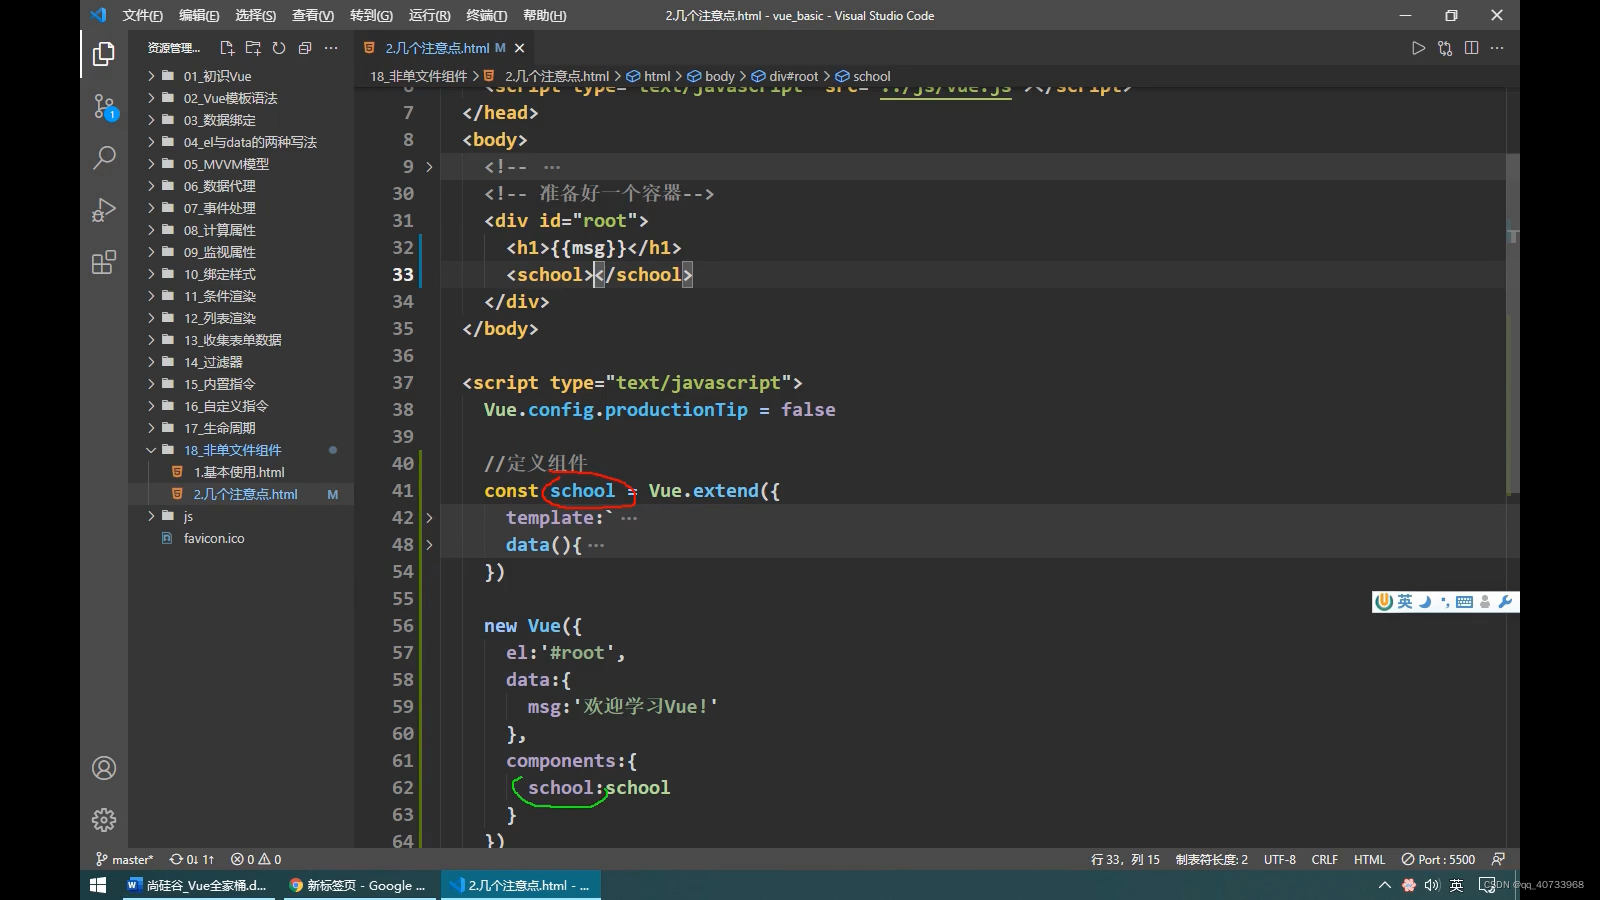Open the Manage gear menu
1600x900 pixels.
click(104, 820)
